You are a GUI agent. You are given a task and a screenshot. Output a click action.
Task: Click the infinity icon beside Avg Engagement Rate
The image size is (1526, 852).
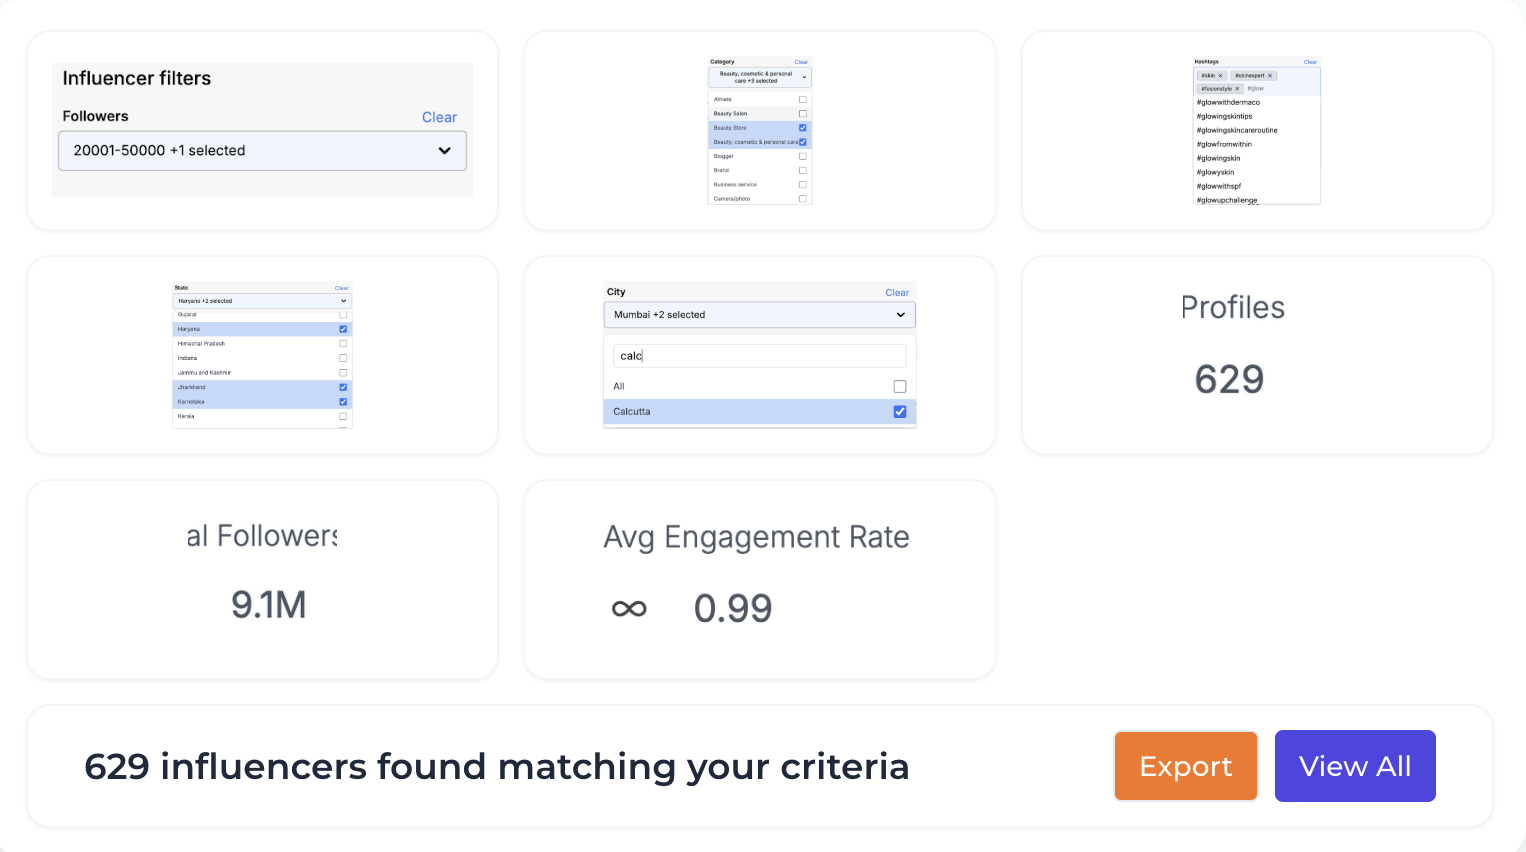630,608
